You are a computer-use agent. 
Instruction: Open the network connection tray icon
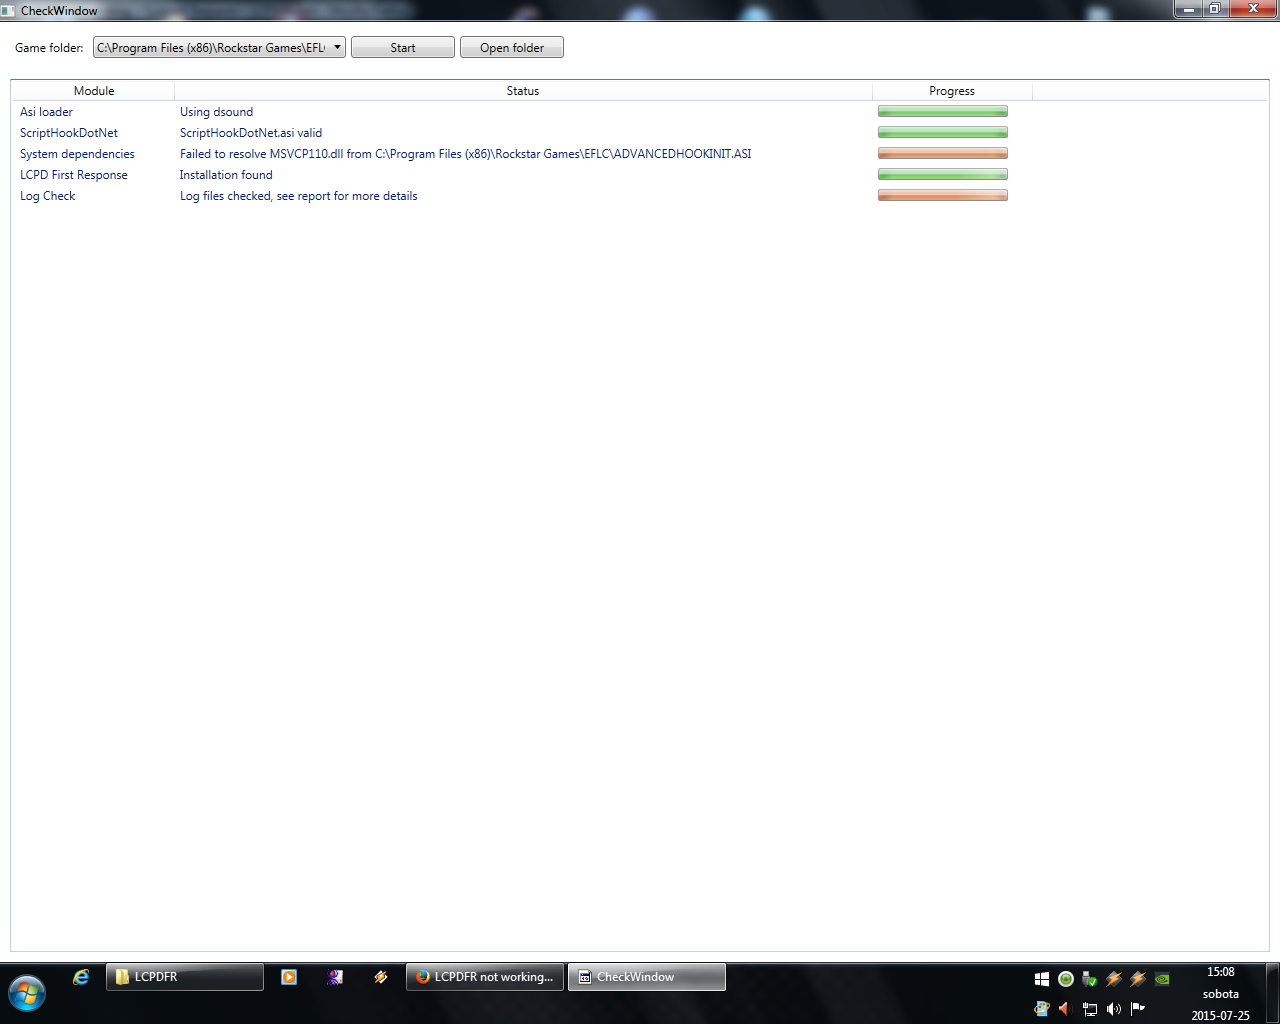click(1090, 1009)
